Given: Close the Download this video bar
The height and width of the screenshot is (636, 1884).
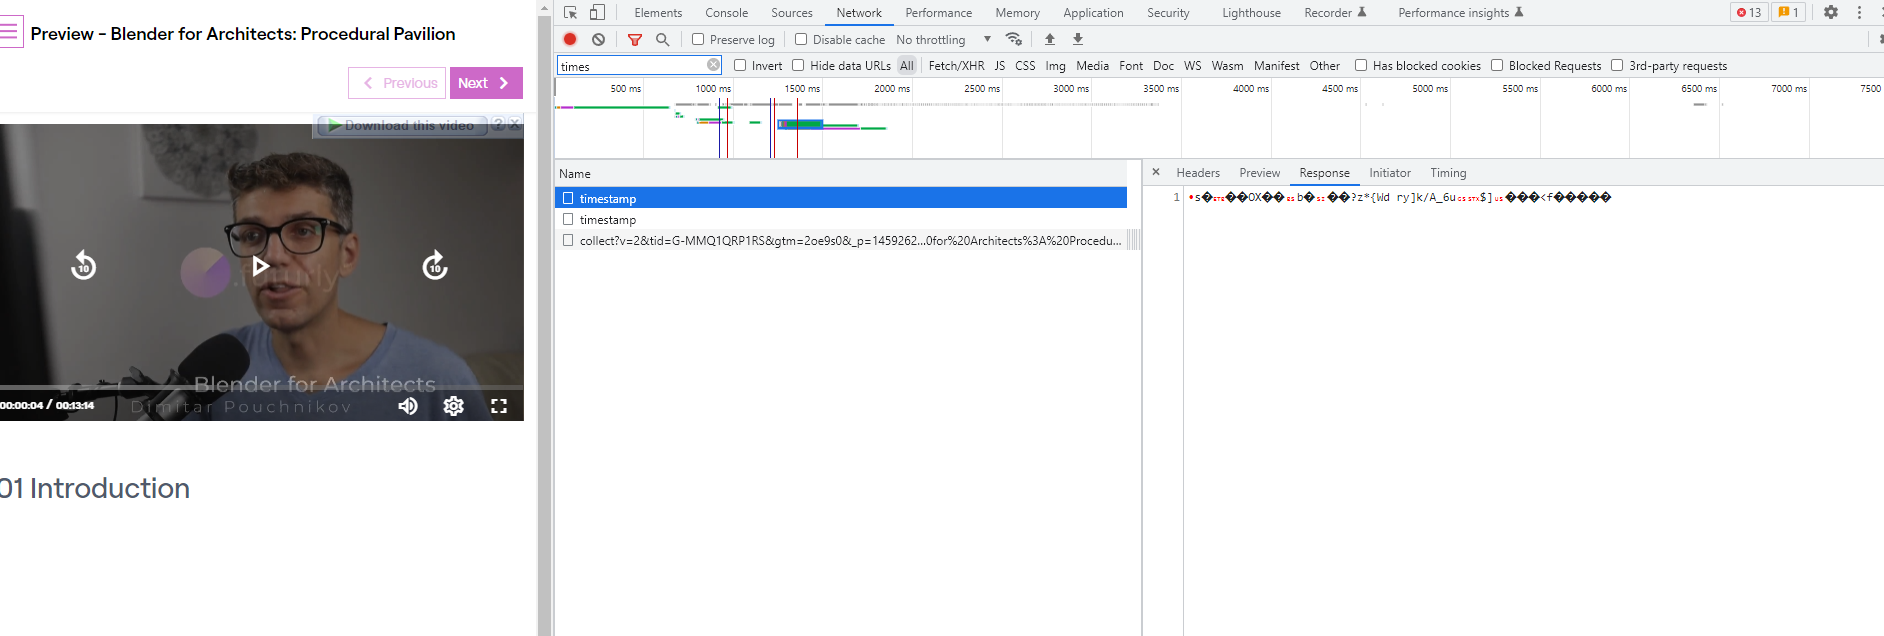Looking at the screenshot, I should (x=515, y=124).
